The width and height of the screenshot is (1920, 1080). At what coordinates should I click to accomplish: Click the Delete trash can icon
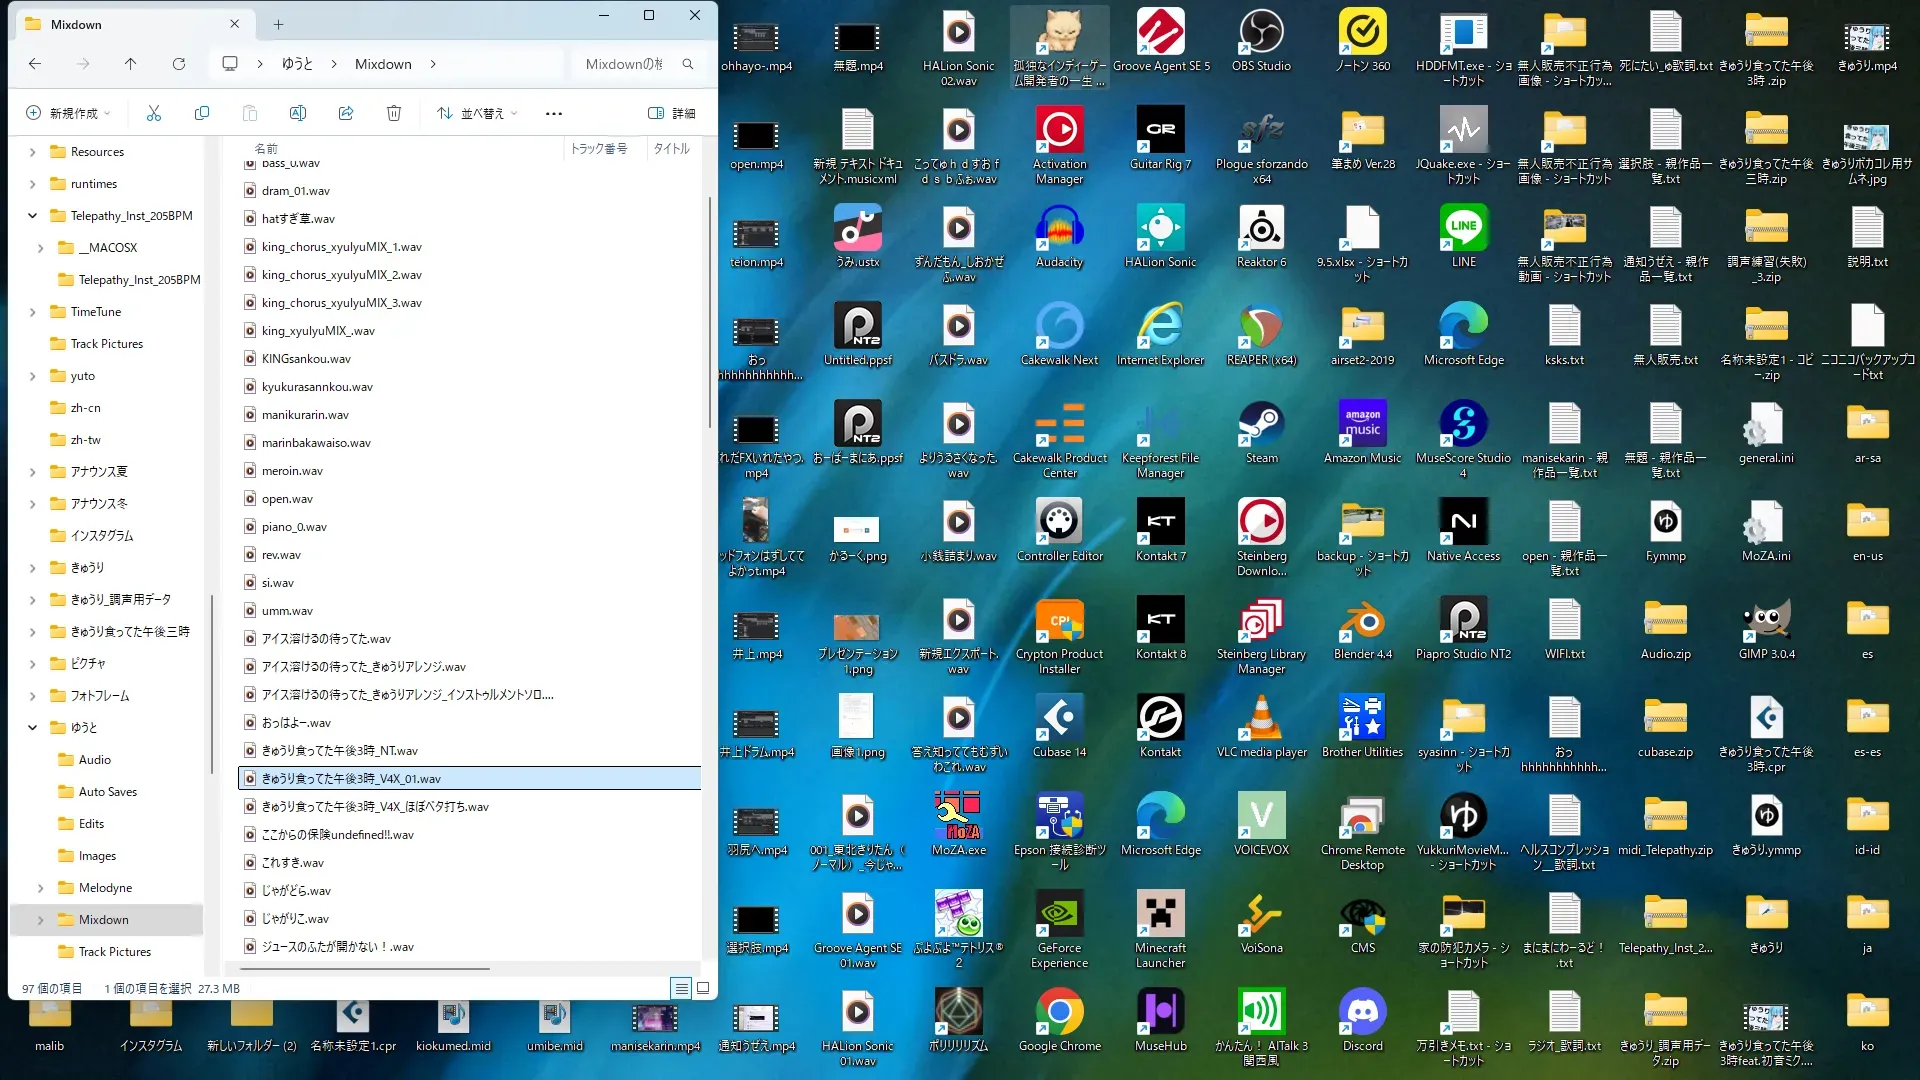pyautogui.click(x=394, y=113)
